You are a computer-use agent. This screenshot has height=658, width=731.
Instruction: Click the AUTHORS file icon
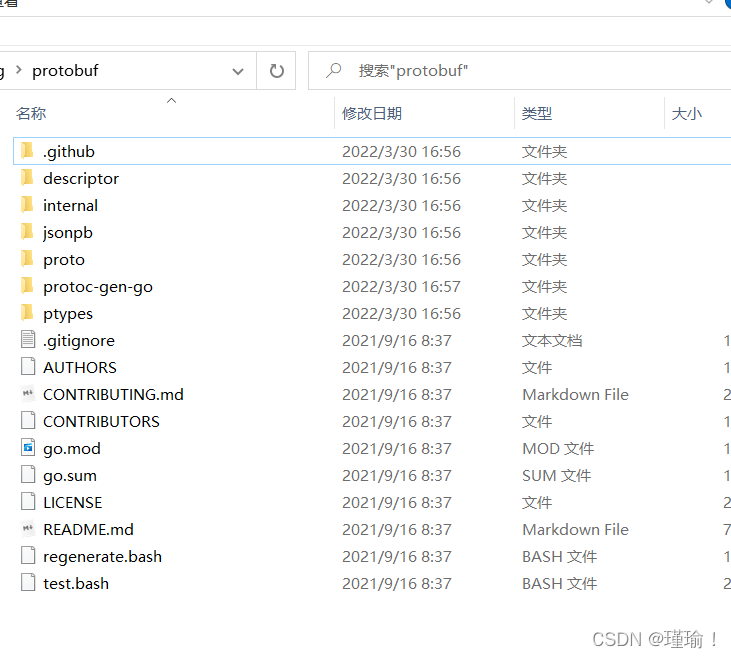tap(28, 367)
